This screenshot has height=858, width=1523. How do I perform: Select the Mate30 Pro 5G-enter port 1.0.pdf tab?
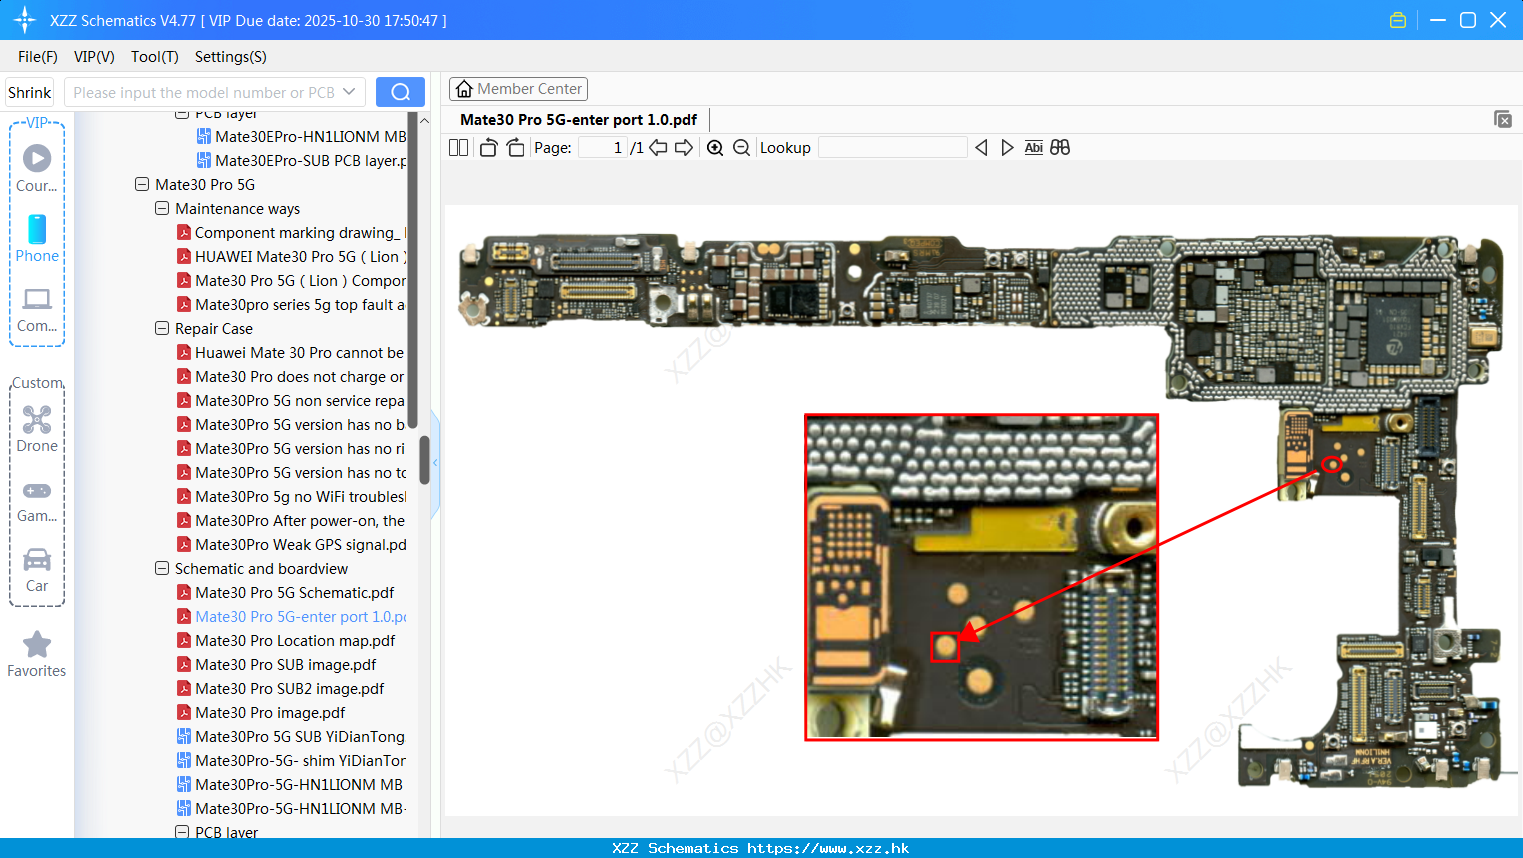578,119
